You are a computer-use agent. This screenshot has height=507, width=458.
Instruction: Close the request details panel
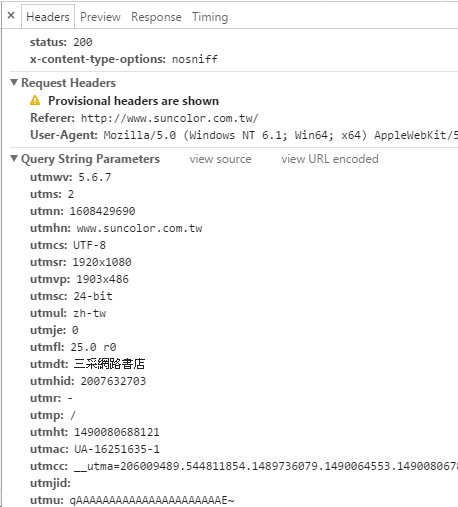tap(11, 15)
